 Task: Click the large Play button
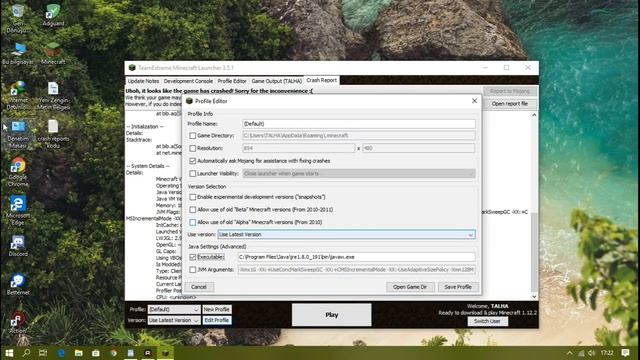pos(331,315)
